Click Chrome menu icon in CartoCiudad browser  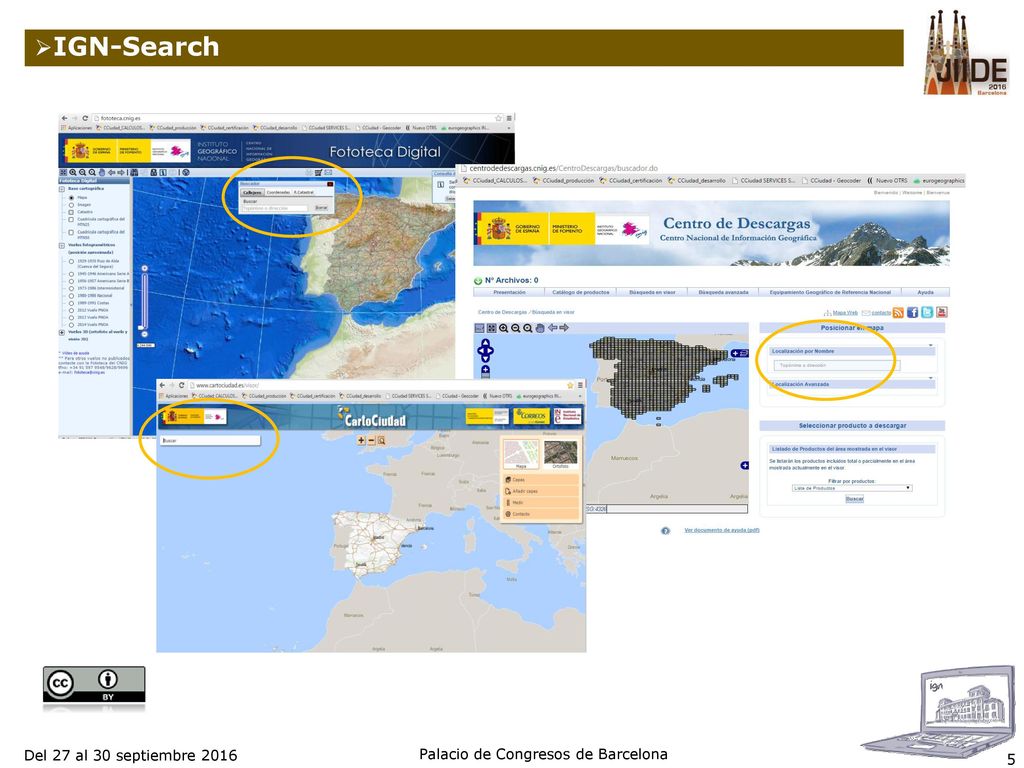pos(580,385)
